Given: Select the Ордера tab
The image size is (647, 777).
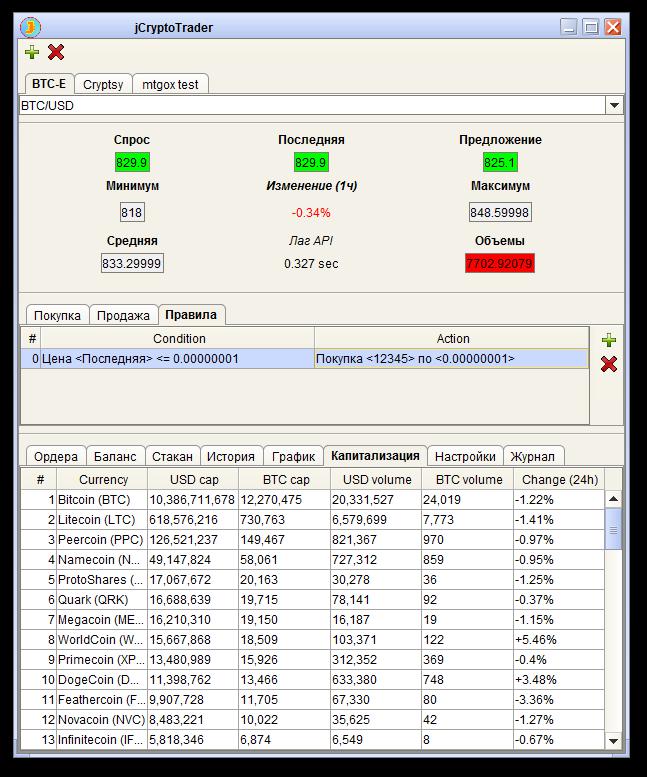Looking at the screenshot, I should pyautogui.click(x=56, y=456).
